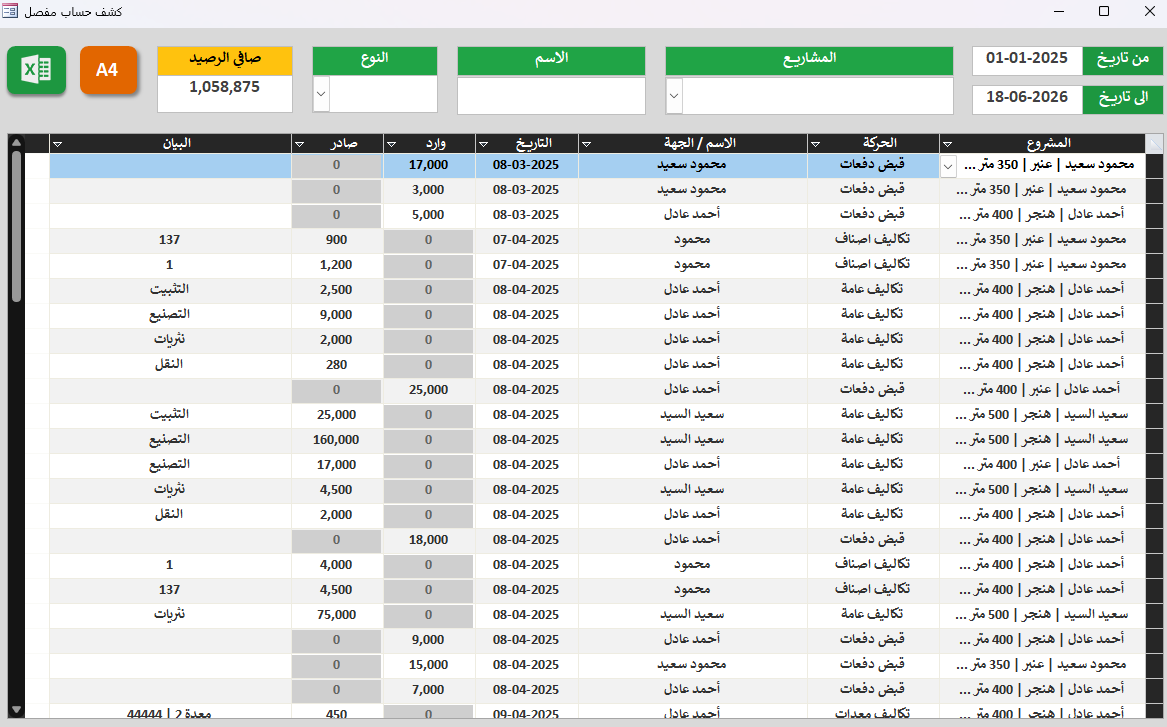Open filter arrow on الحركة column header
Image resolution: width=1167 pixels, height=727 pixels.
815,144
